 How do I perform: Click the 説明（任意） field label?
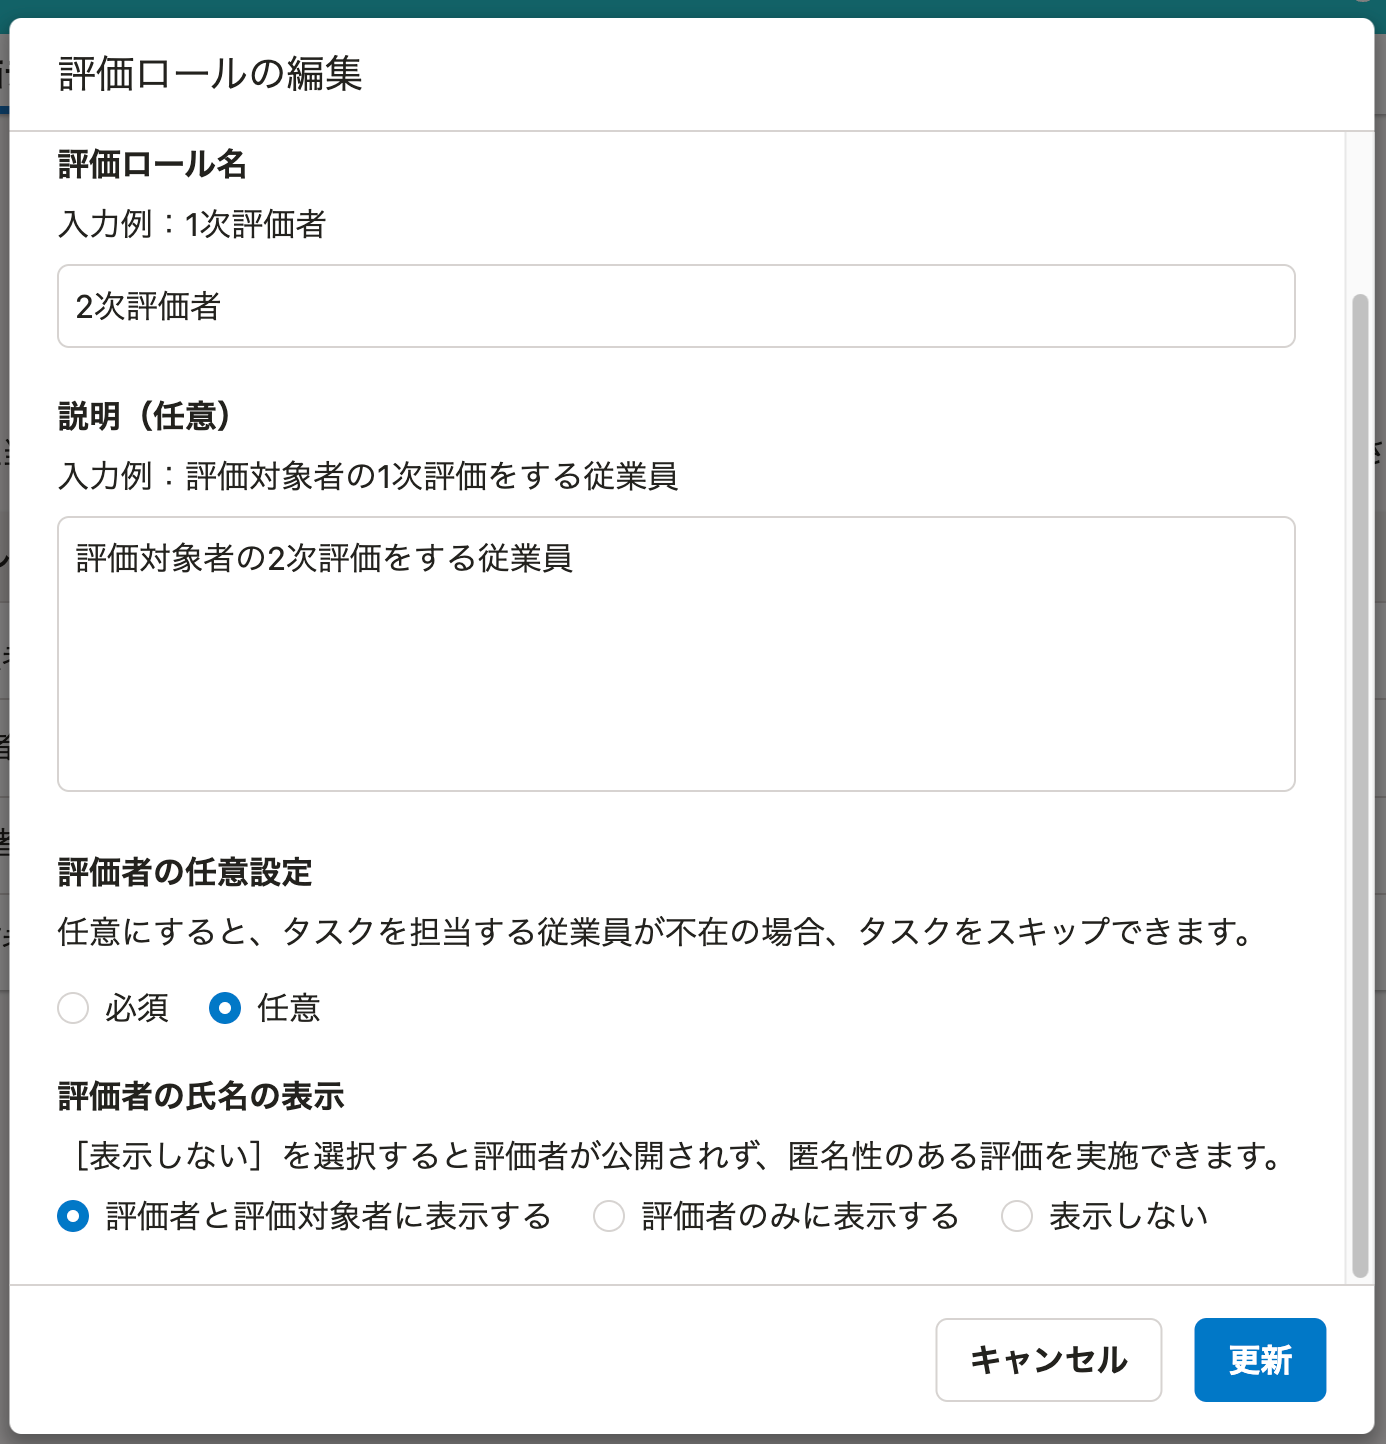145,416
